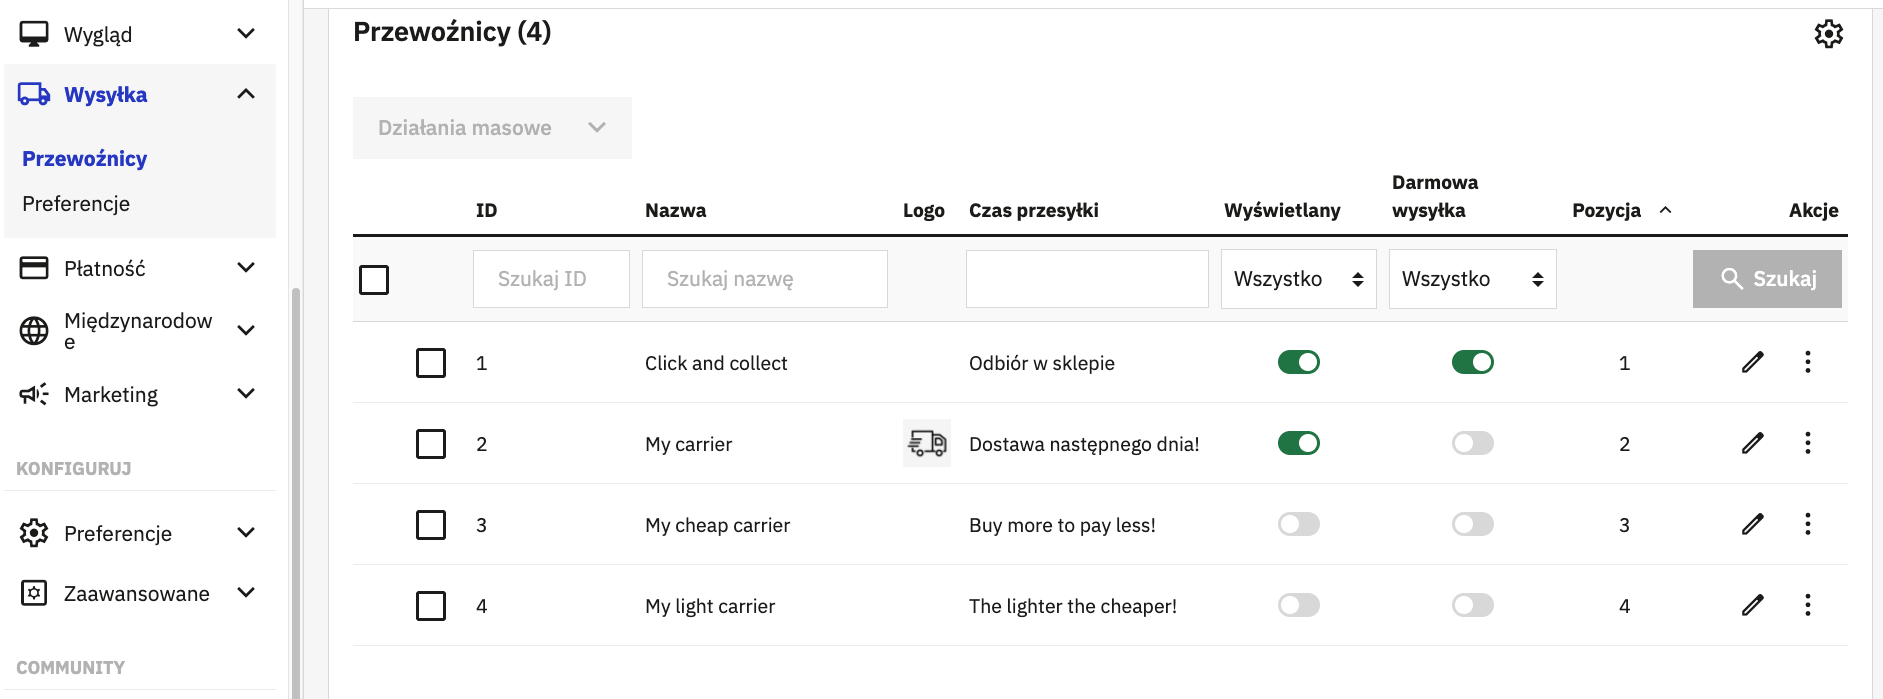Open more actions for My carrier
1883x699 pixels.
pos(1807,443)
